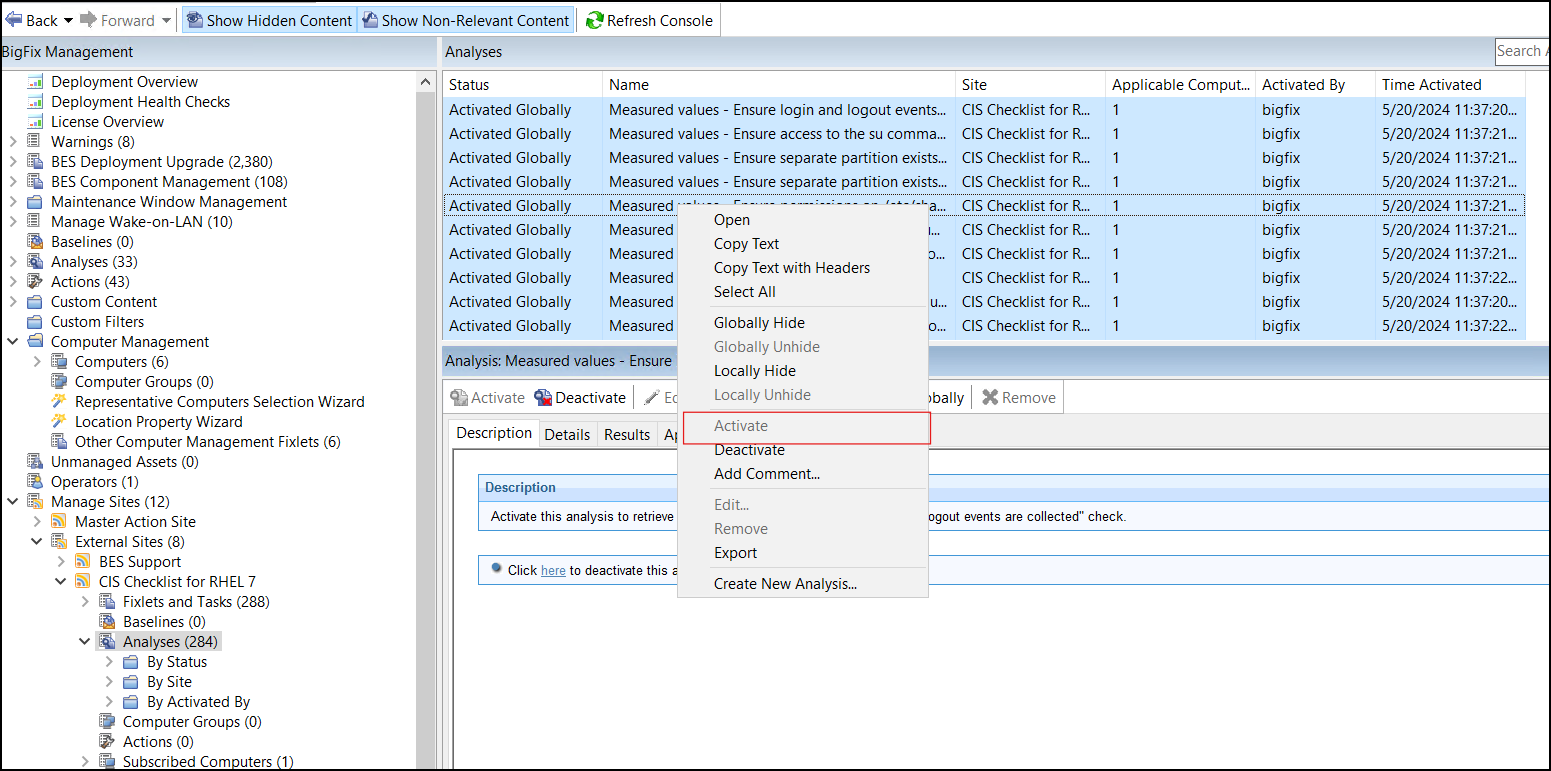Image resolution: width=1551 pixels, height=771 pixels.
Task: Click the Refresh Console button label
Action: tap(660, 20)
